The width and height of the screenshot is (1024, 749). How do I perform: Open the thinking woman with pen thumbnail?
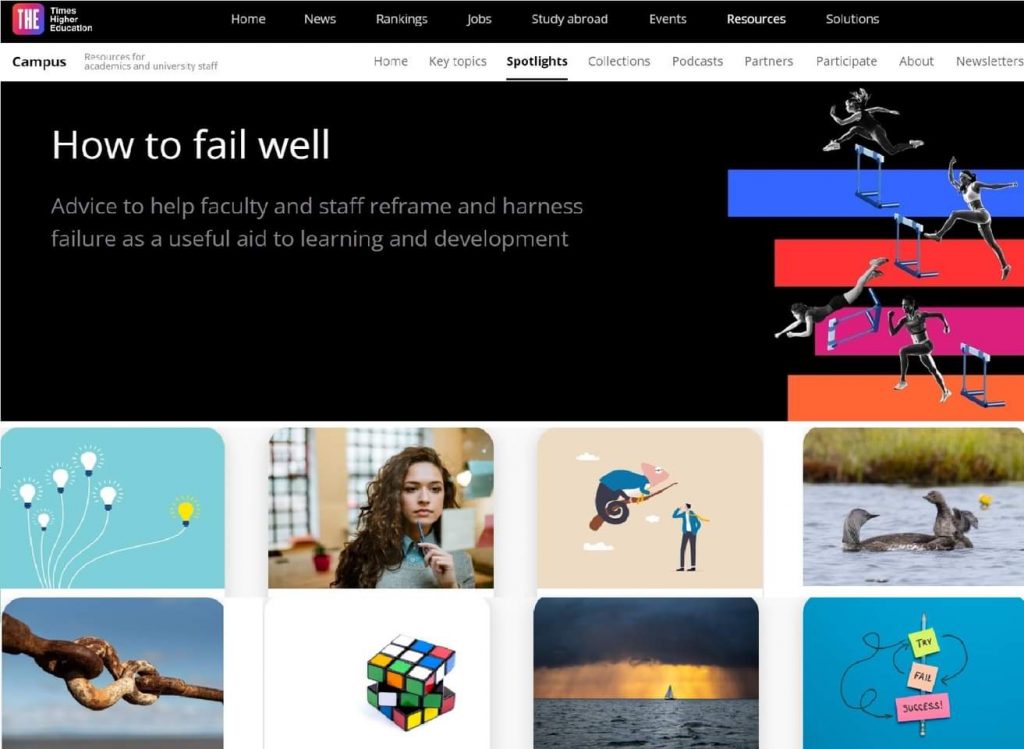click(x=381, y=508)
